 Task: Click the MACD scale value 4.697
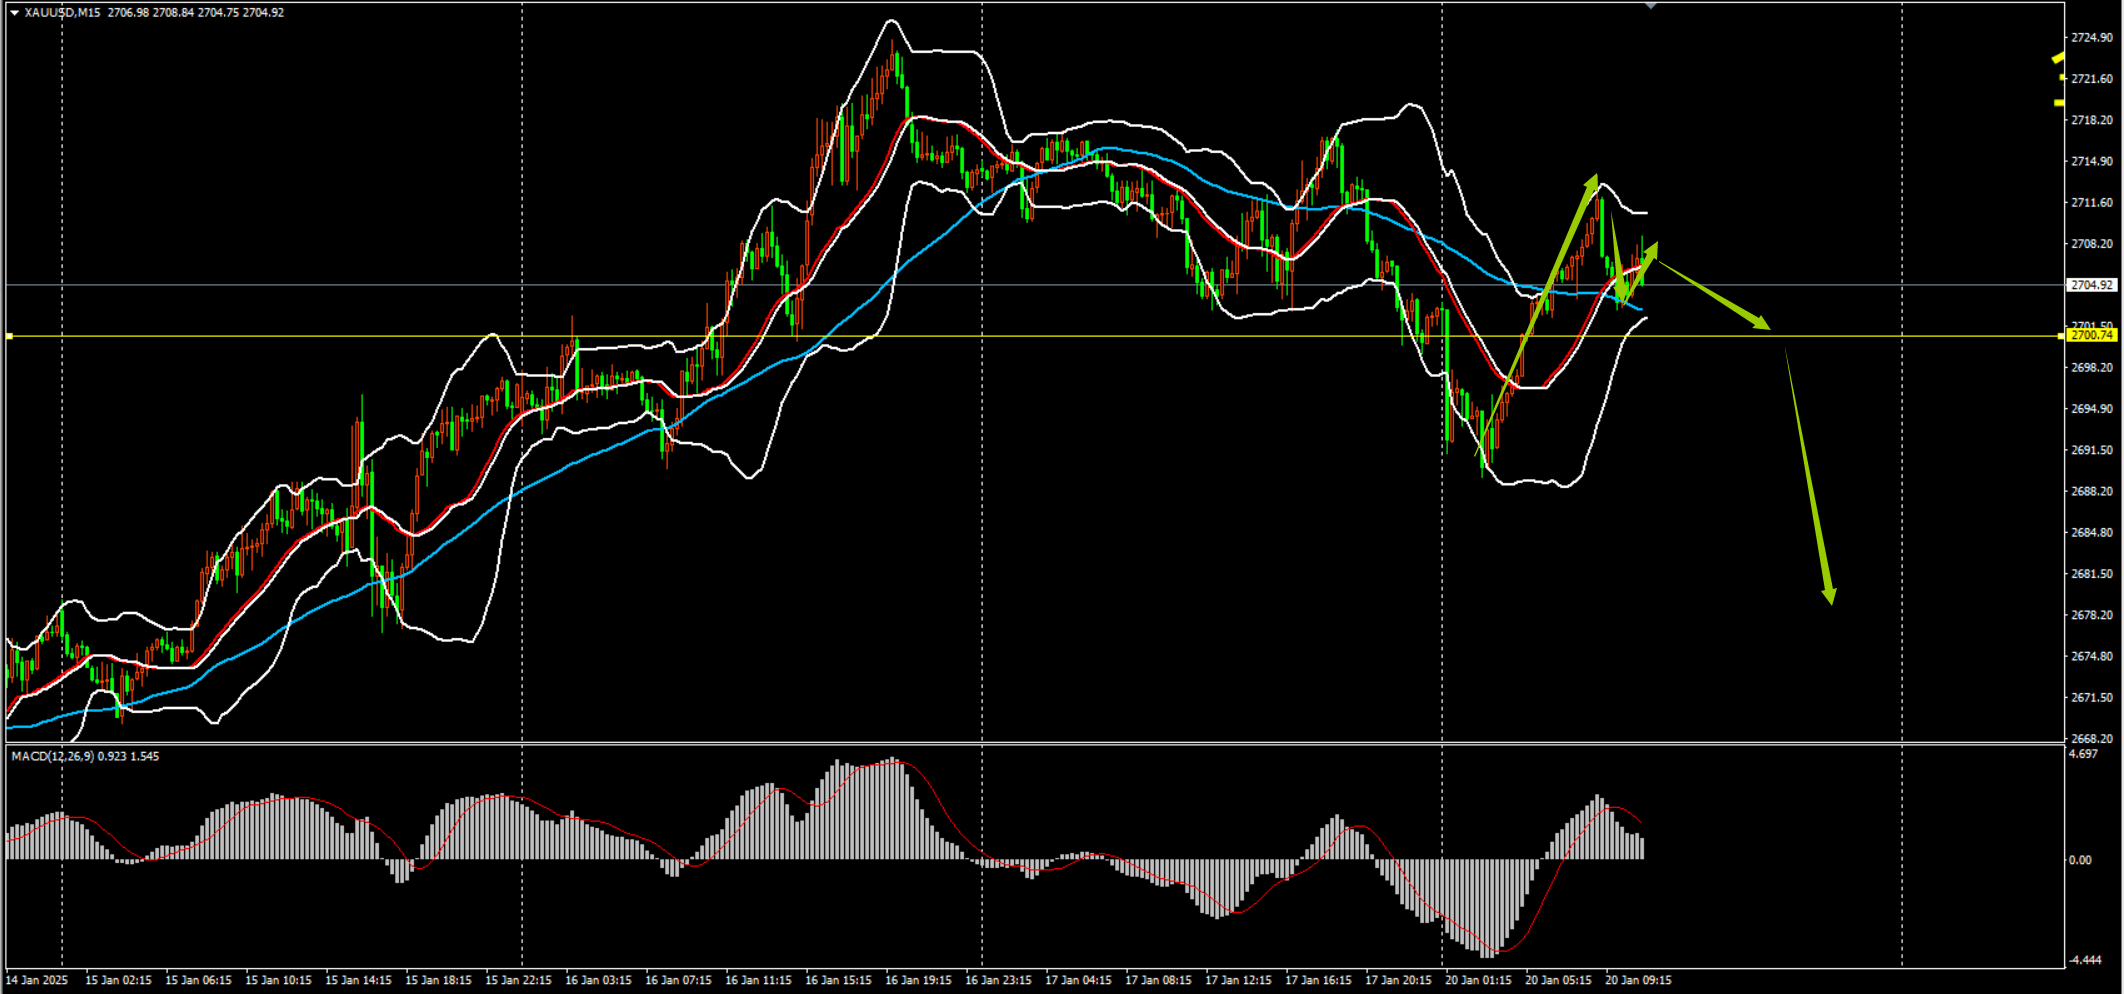(x=2083, y=754)
